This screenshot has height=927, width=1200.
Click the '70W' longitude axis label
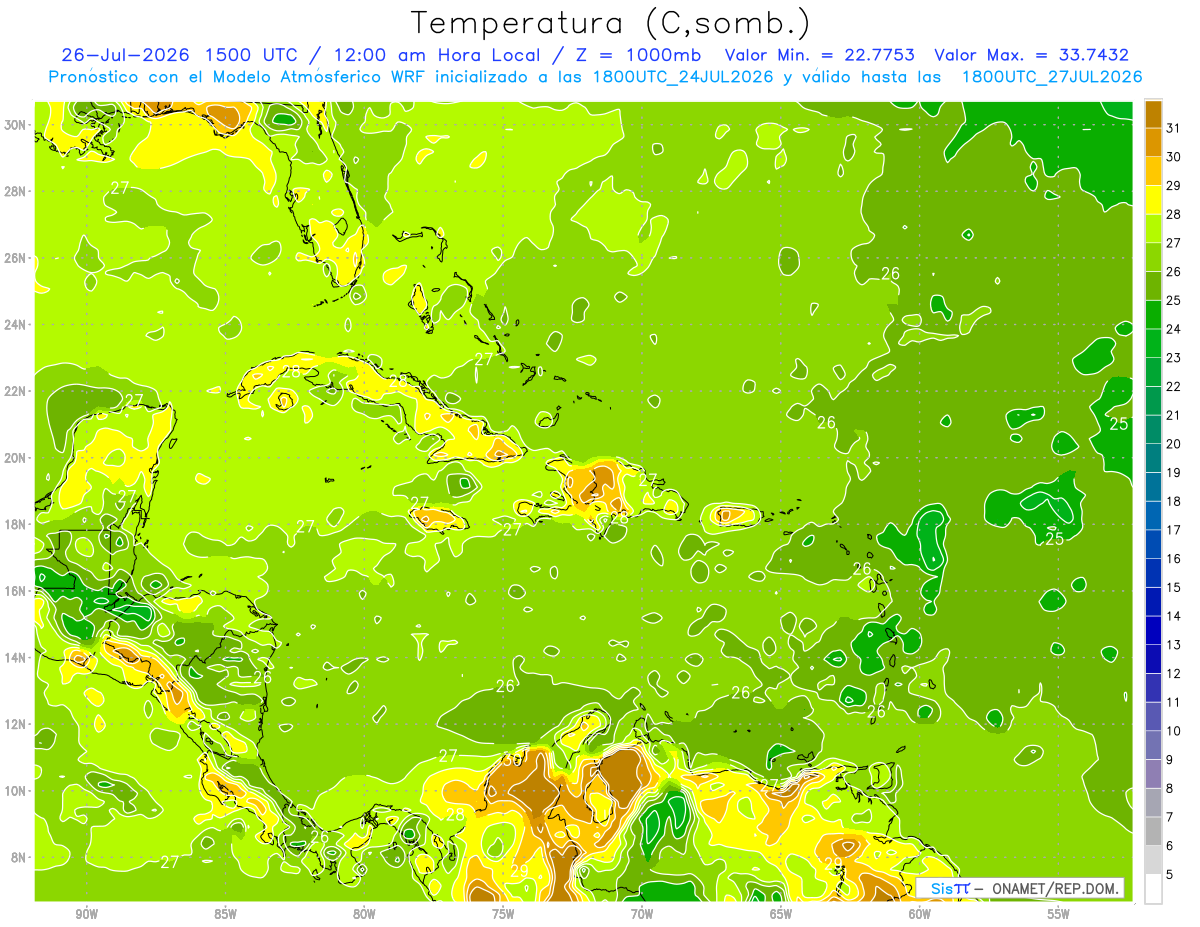(x=642, y=914)
